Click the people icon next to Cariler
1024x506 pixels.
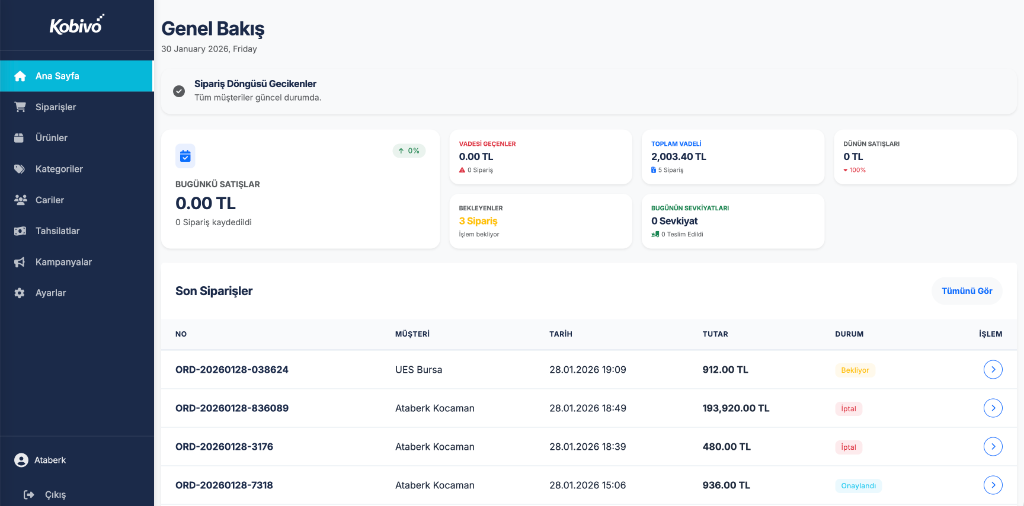[x=20, y=200]
